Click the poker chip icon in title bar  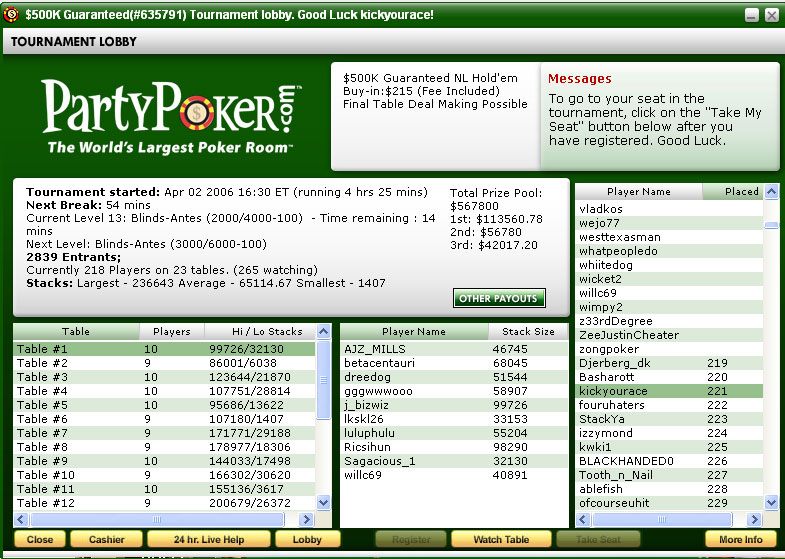(13, 15)
